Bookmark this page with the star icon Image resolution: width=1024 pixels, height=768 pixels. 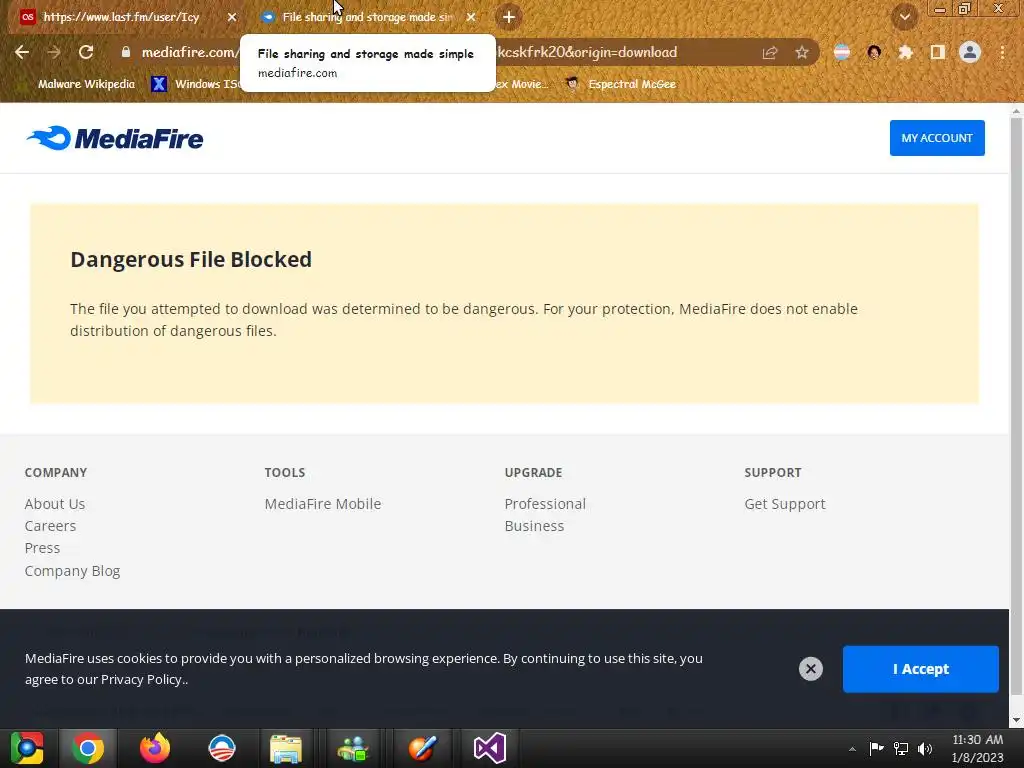point(802,52)
